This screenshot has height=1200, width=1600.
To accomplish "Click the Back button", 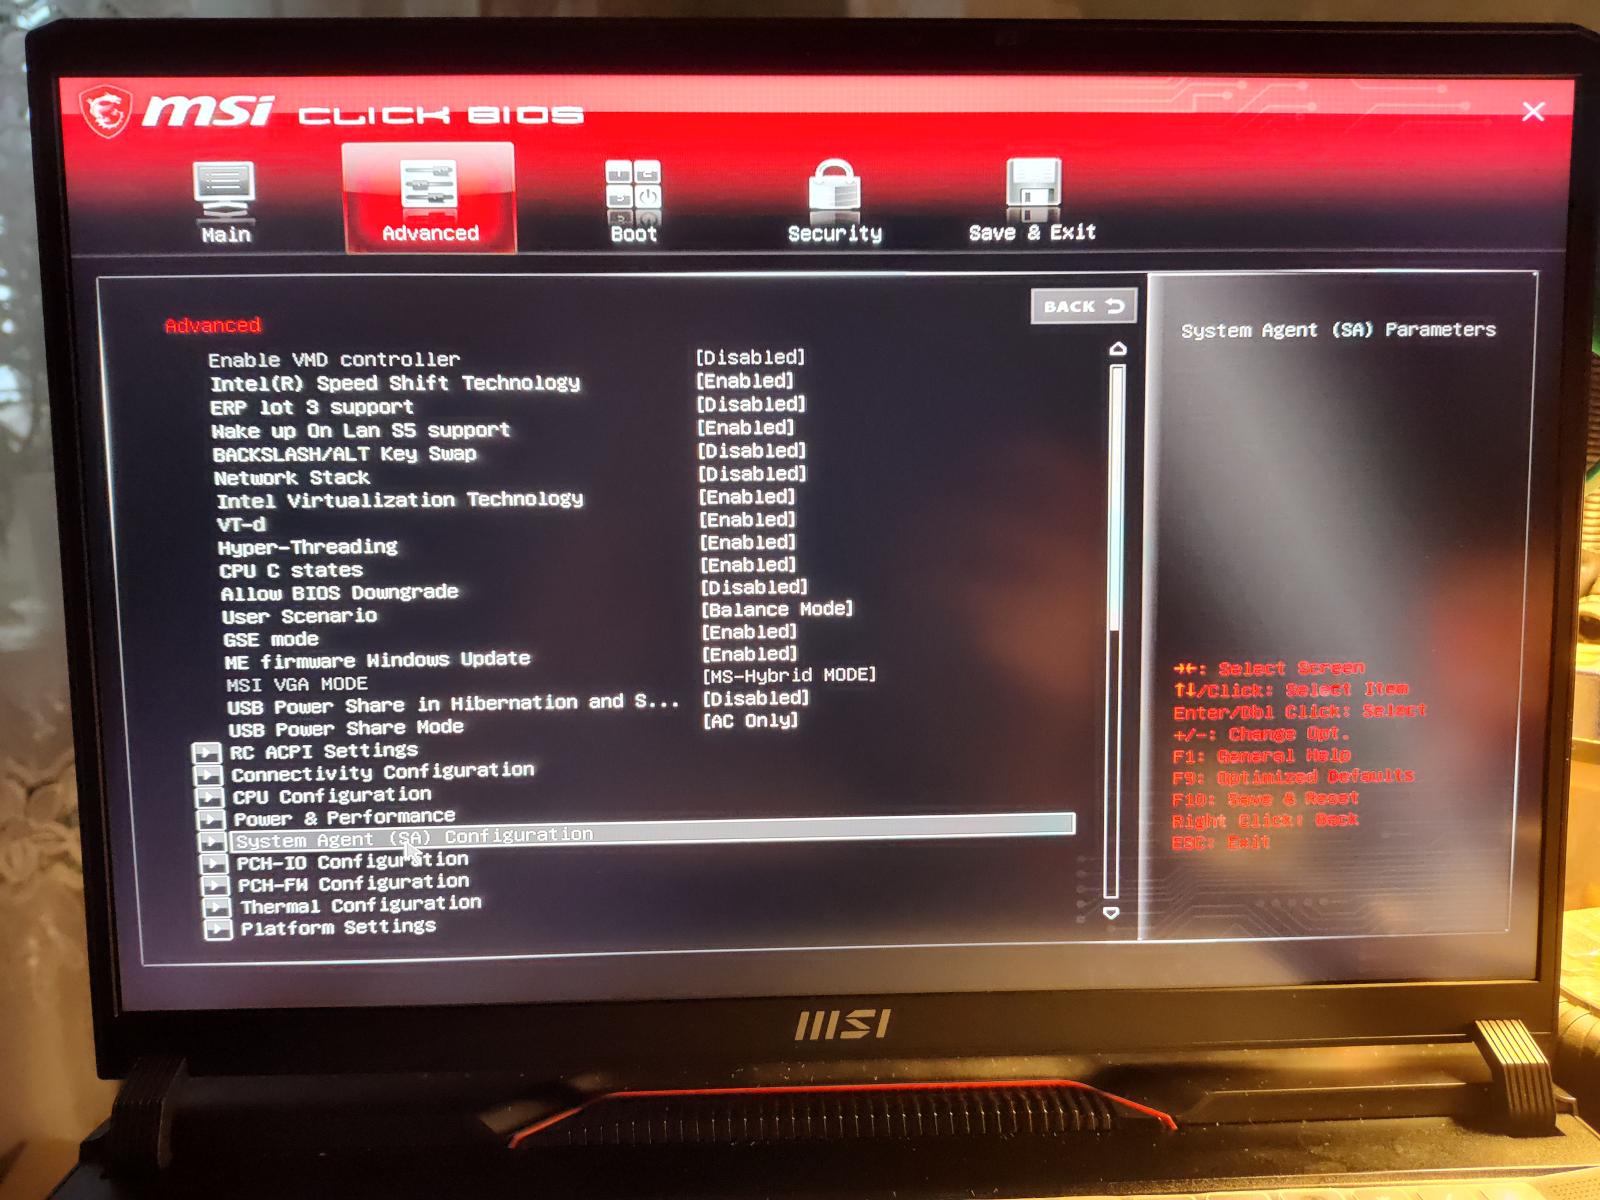I will pos(1083,306).
